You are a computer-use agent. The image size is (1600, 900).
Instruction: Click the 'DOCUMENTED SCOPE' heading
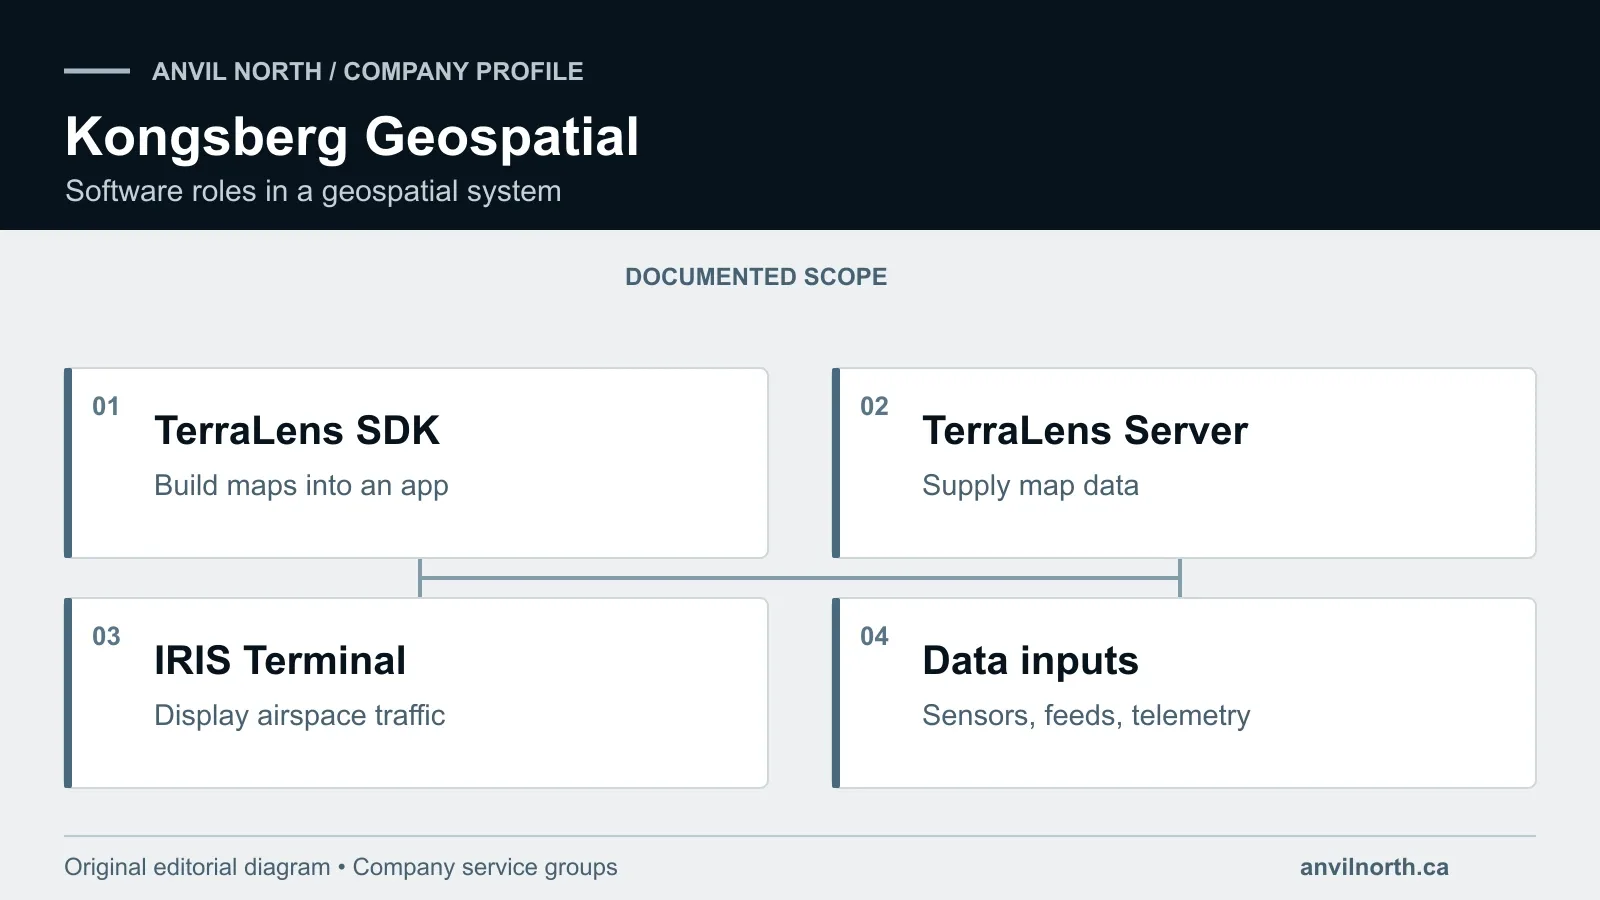[756, 277]
